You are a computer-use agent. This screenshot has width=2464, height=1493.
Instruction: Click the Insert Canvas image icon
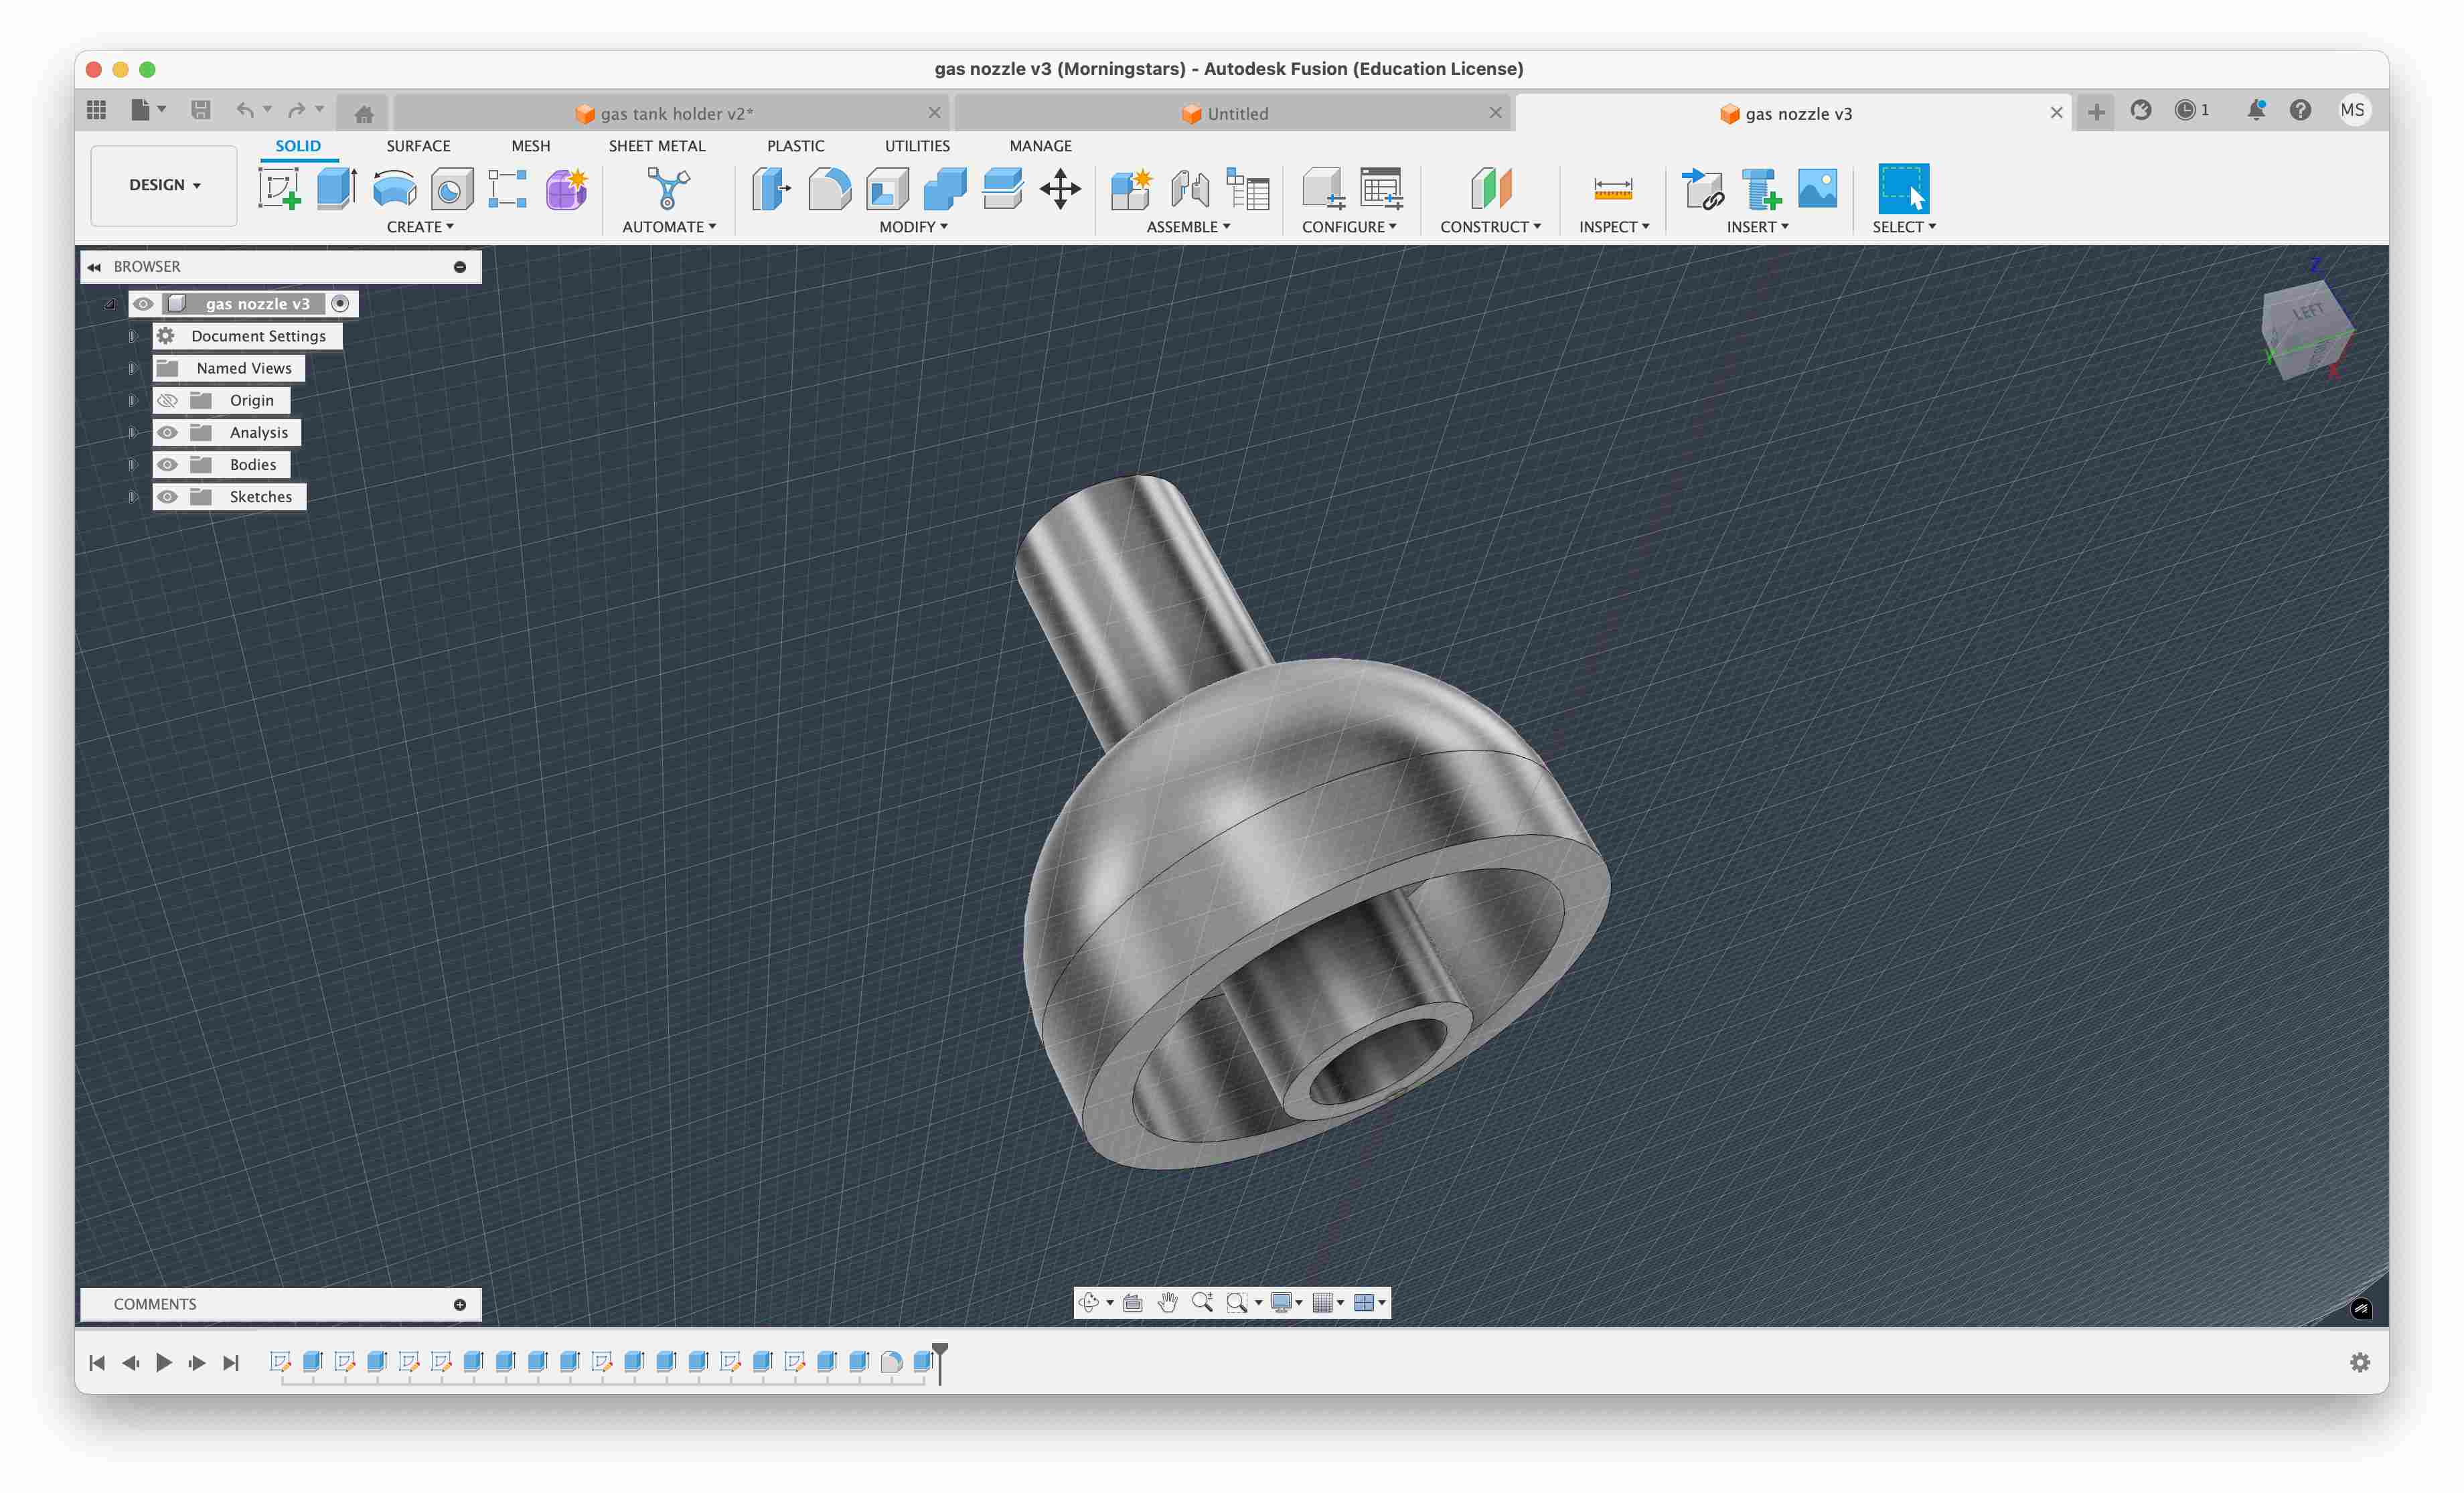[x=1817, y=188]
